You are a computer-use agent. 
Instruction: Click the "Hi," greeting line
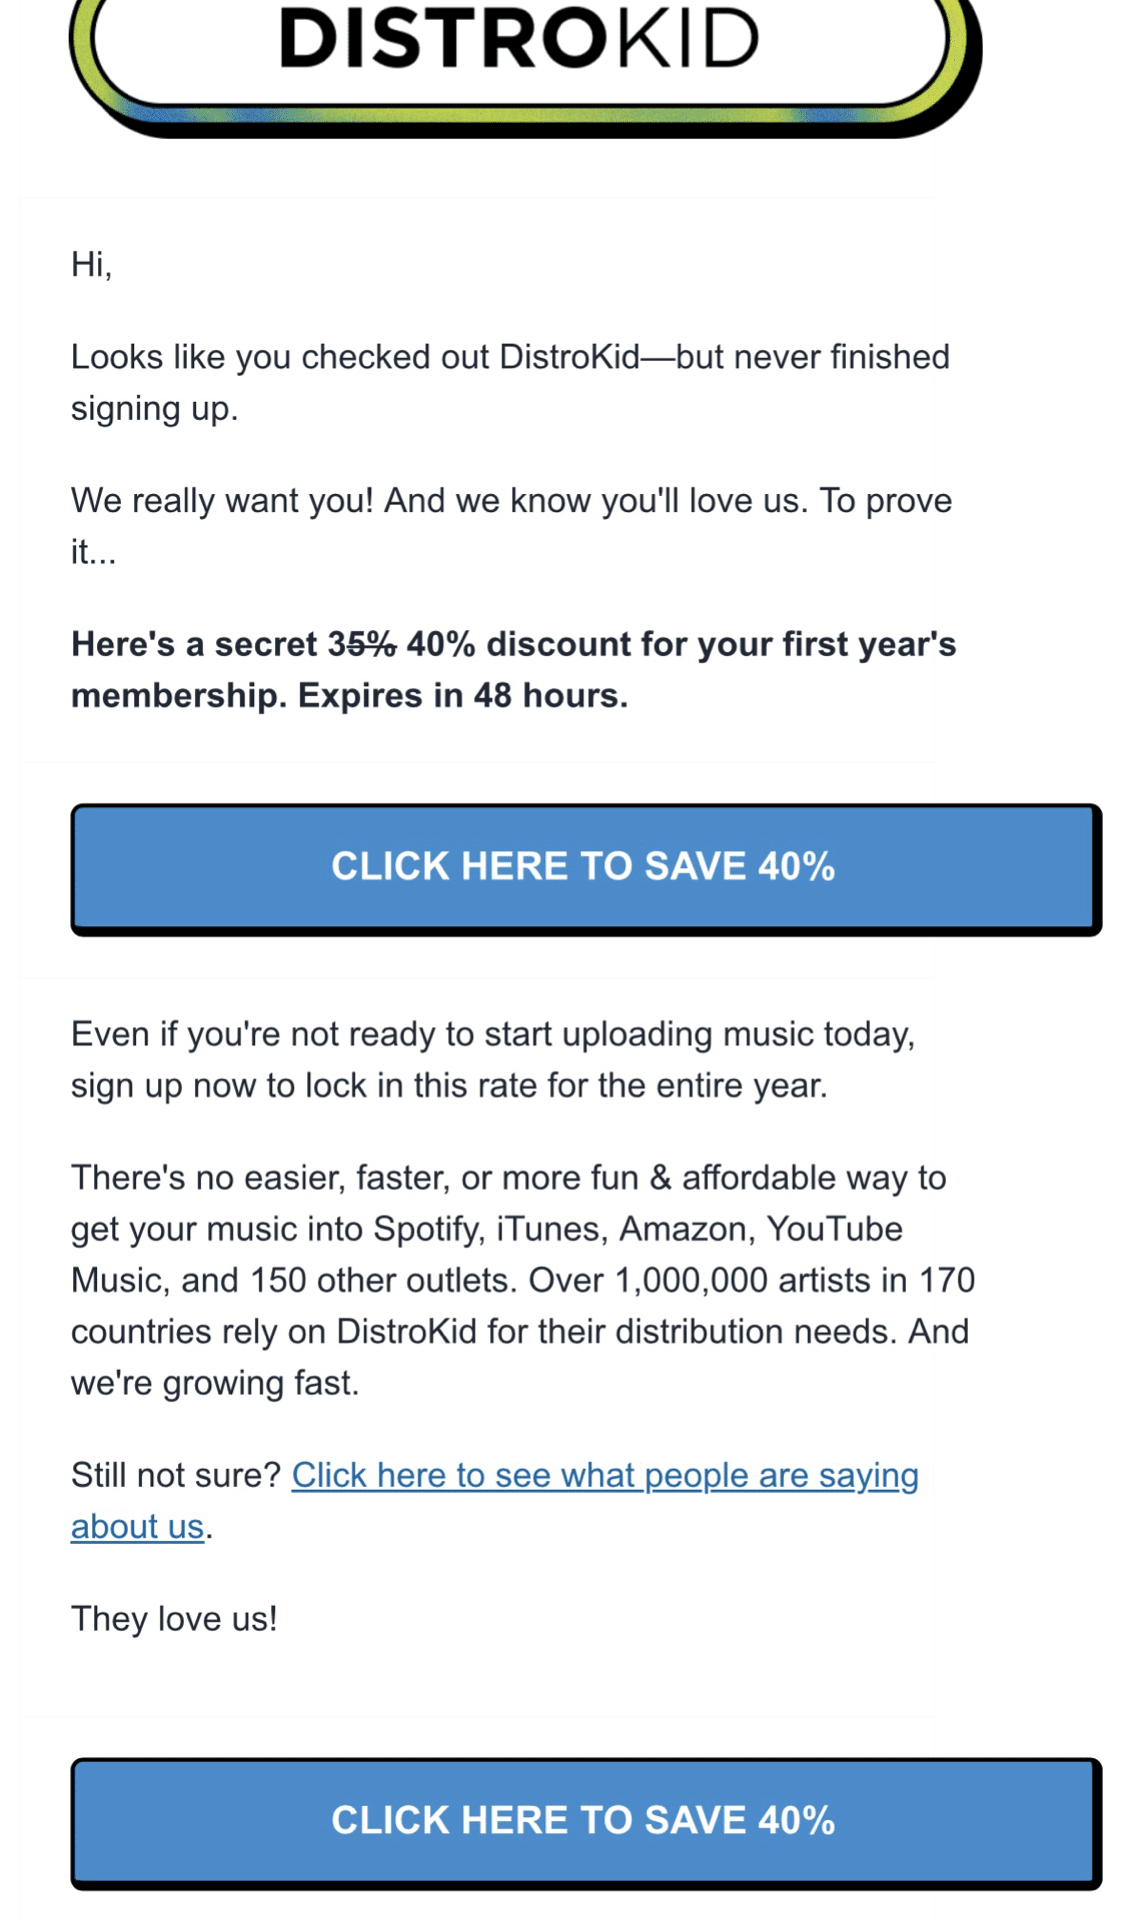click(91, 264)
